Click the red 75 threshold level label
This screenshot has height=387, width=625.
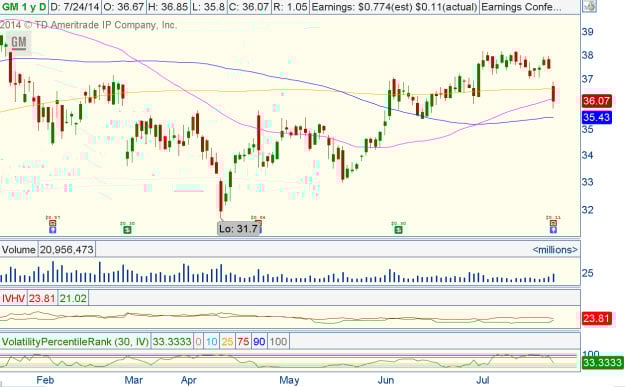tap(243, 342)
